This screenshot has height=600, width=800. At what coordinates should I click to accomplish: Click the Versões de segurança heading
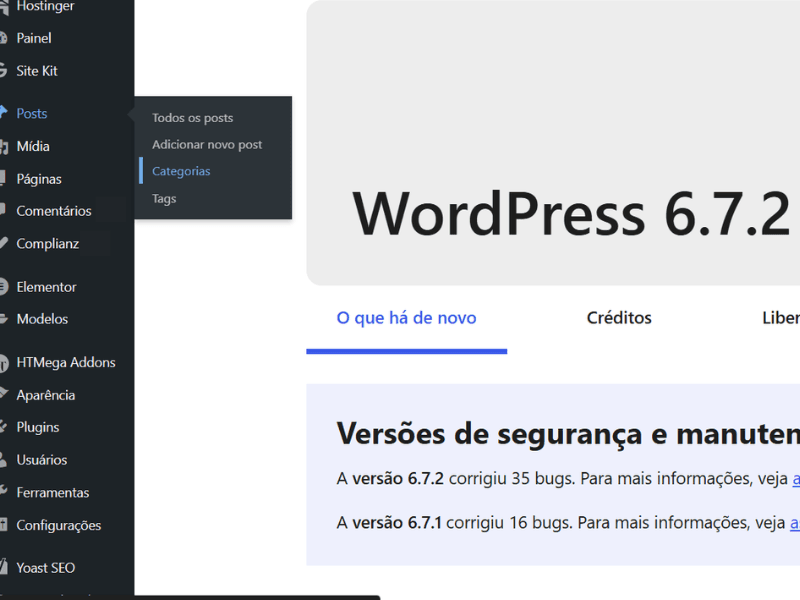click(568, 435)
